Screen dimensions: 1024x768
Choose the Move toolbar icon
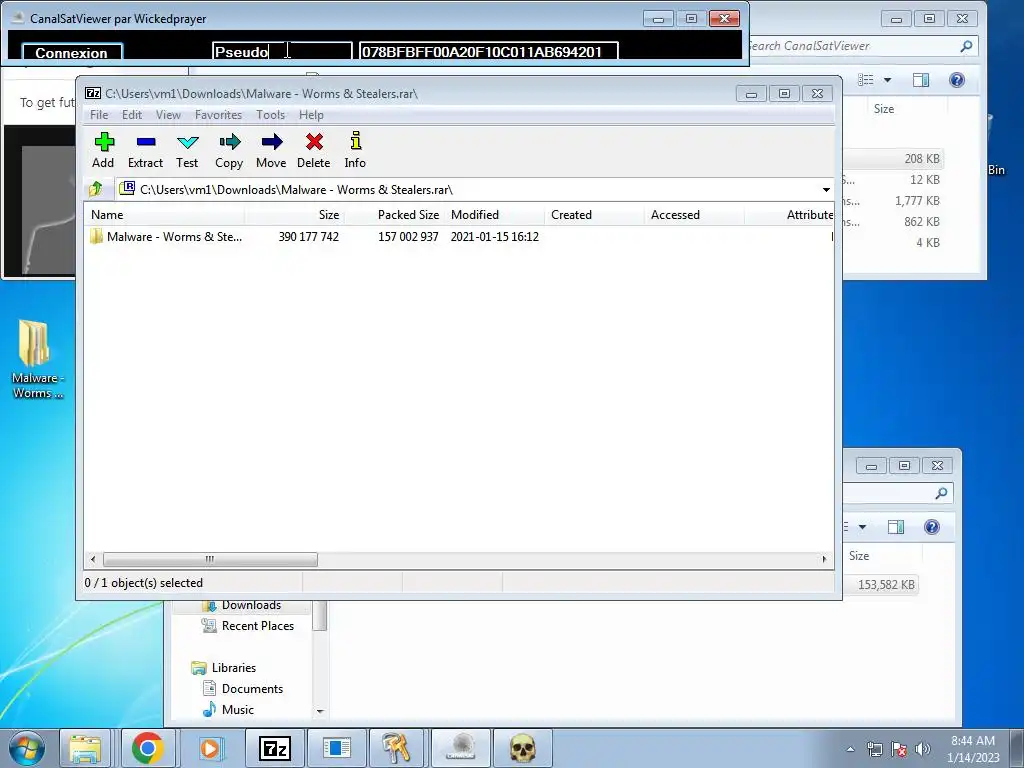(271, 150)
